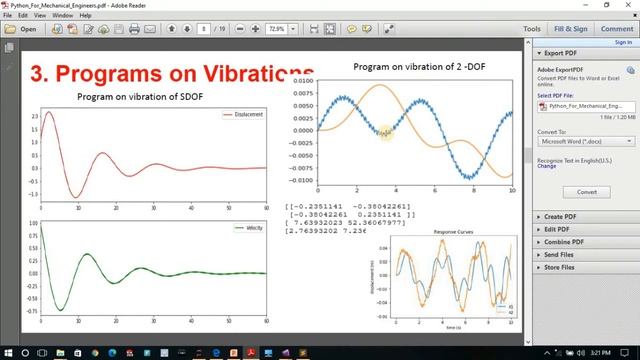This screenshot has height=360, width=640.
Task: Open File Explorer from the taskbar
Action: click(x=60, y=353)
